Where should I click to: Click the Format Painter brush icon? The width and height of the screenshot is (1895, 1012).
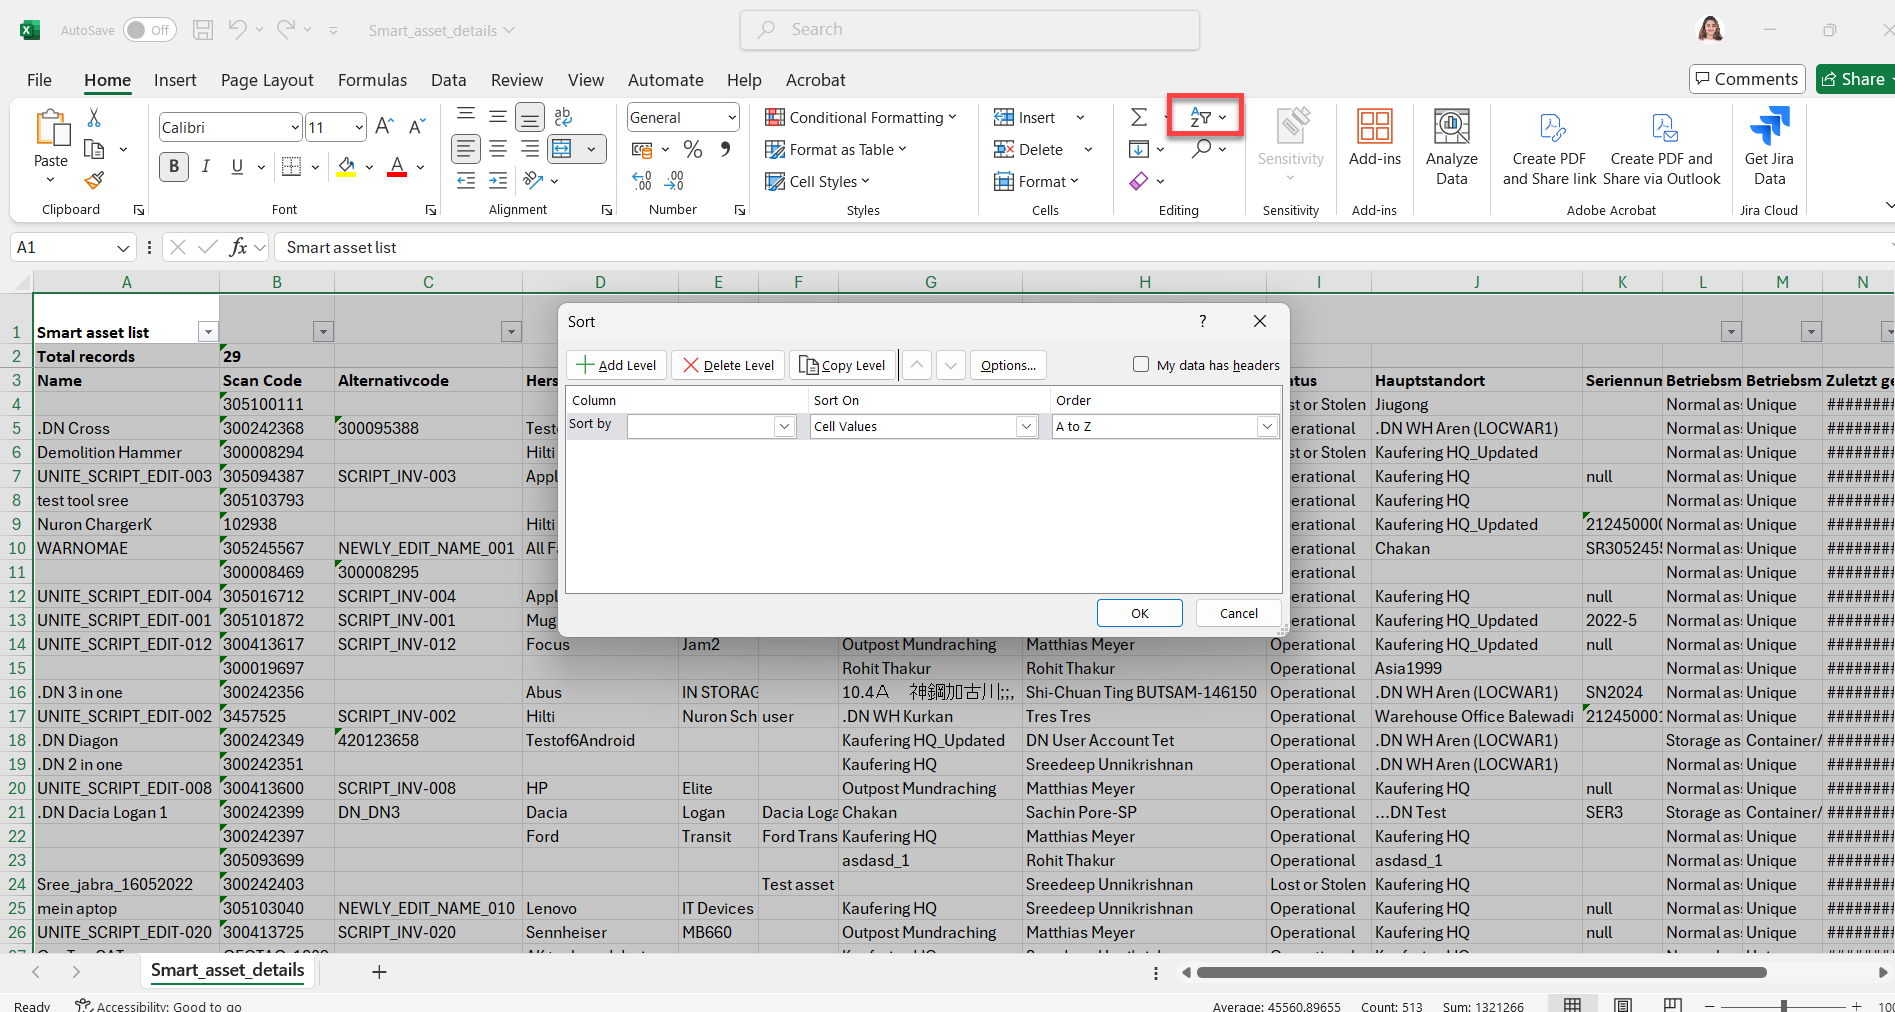(94, 181)
